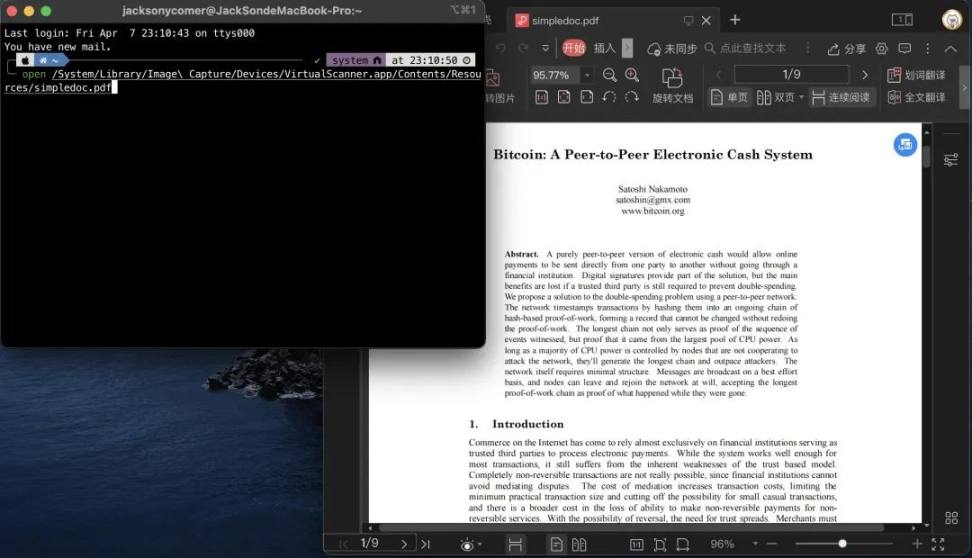
Task: Go to next page in status bar
Action: [404, 544]
